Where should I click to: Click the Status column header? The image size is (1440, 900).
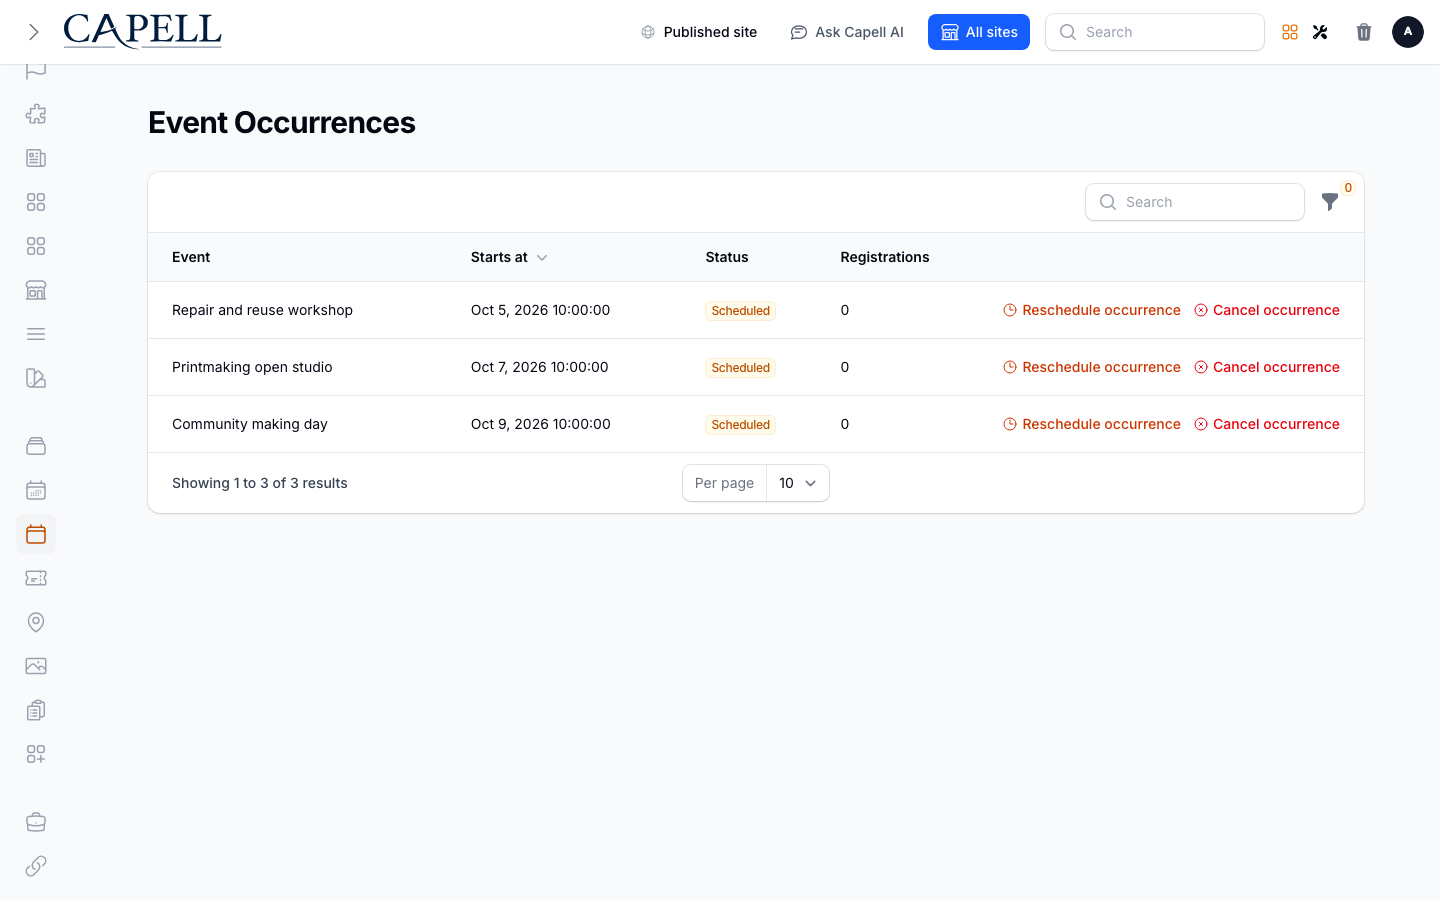pos(727,257)
